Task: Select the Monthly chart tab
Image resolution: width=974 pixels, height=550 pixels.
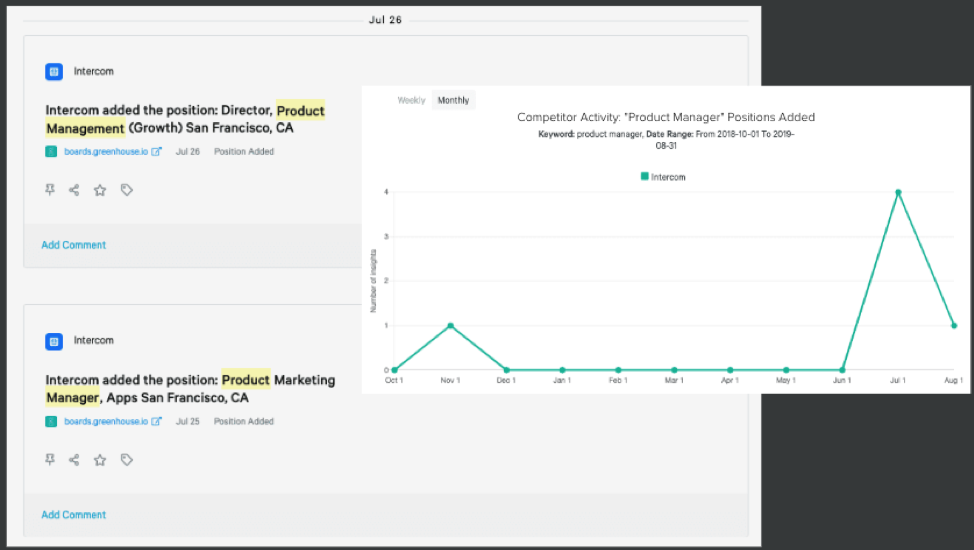Action: [x=453, y=100]
